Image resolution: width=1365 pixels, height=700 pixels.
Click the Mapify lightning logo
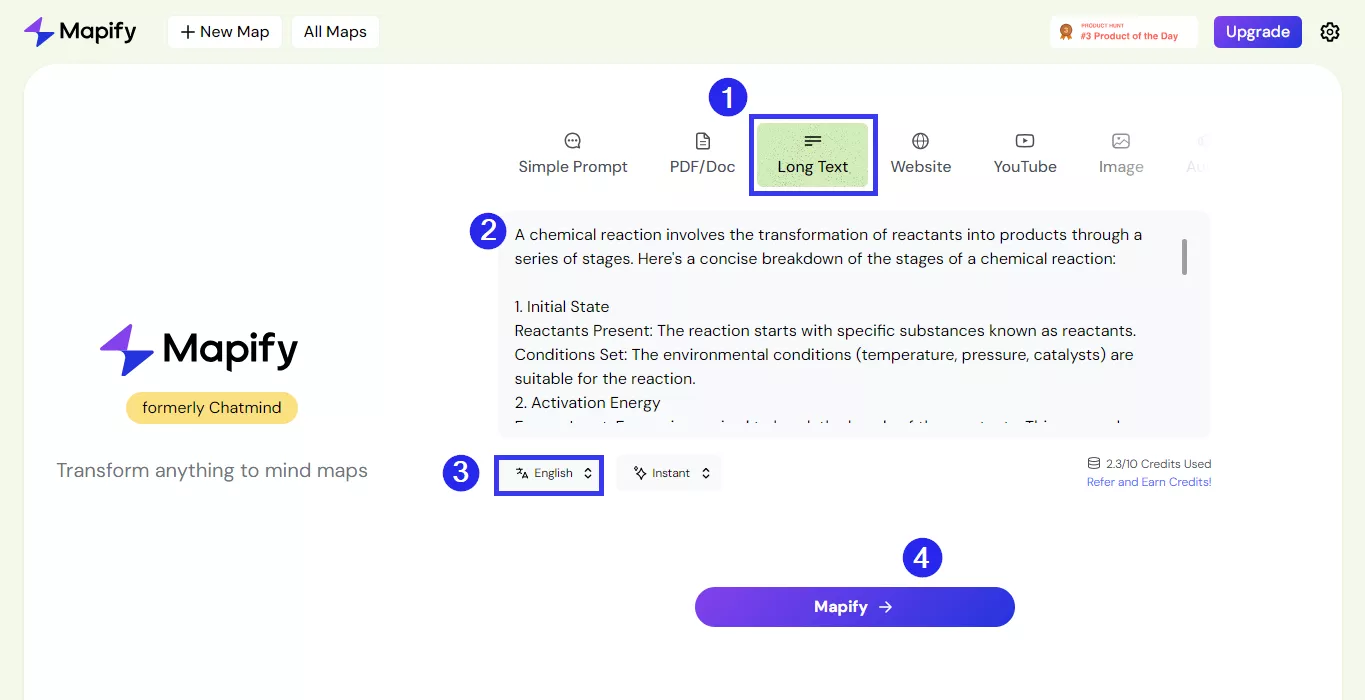pos(40,31)
